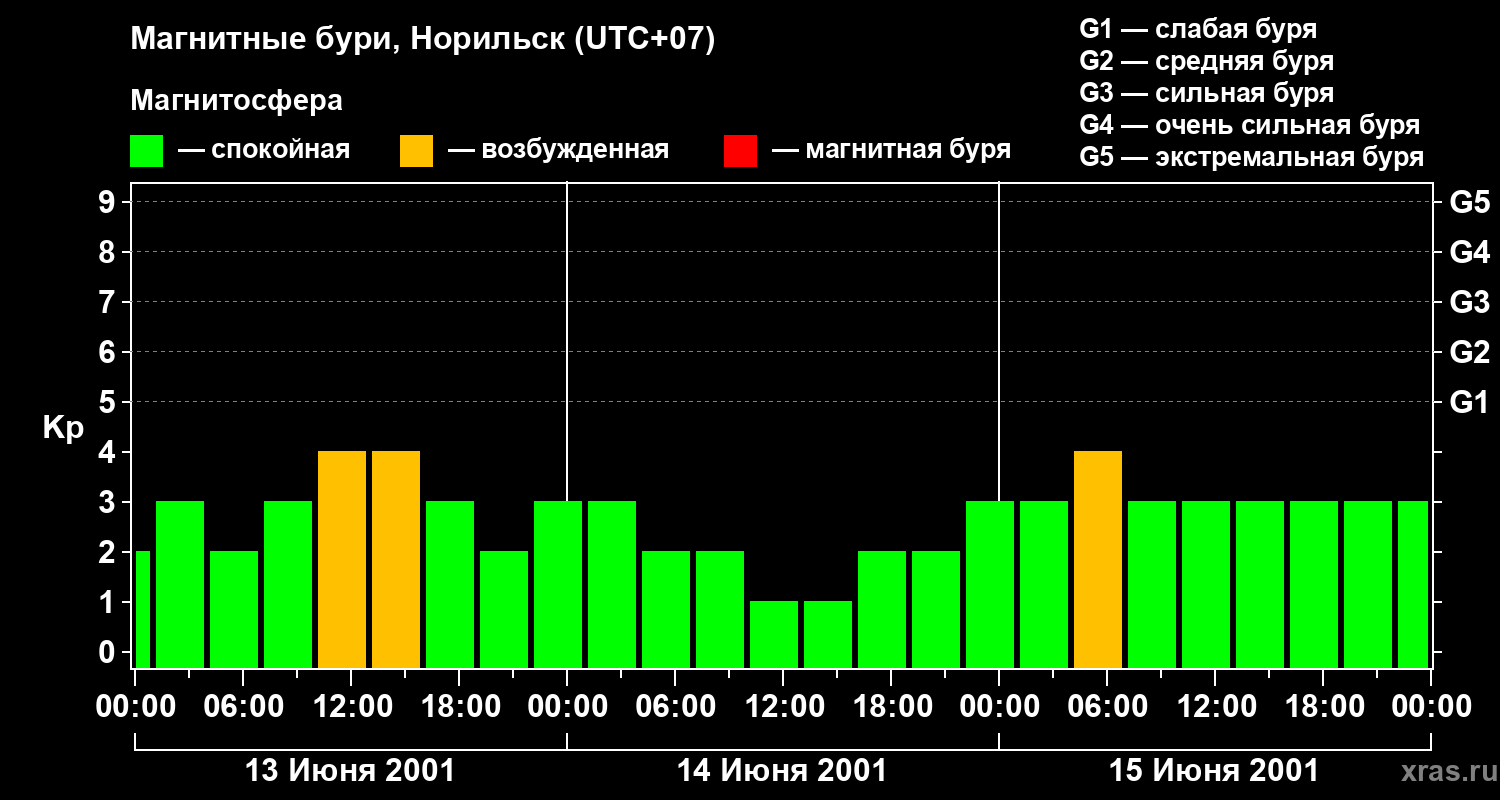
Task: Select the line G2 — средняя буря
Action: 1207,61
